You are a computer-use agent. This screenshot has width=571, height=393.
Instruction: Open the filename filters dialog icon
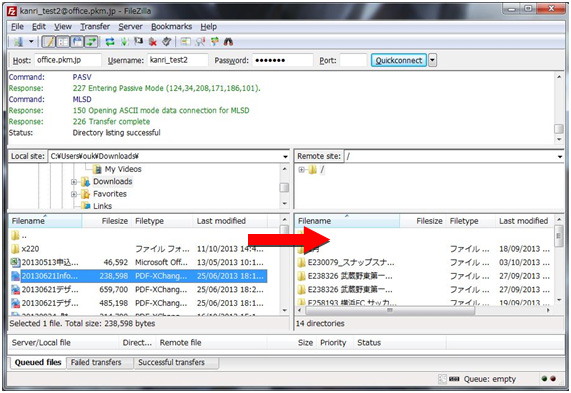(186, 42)
